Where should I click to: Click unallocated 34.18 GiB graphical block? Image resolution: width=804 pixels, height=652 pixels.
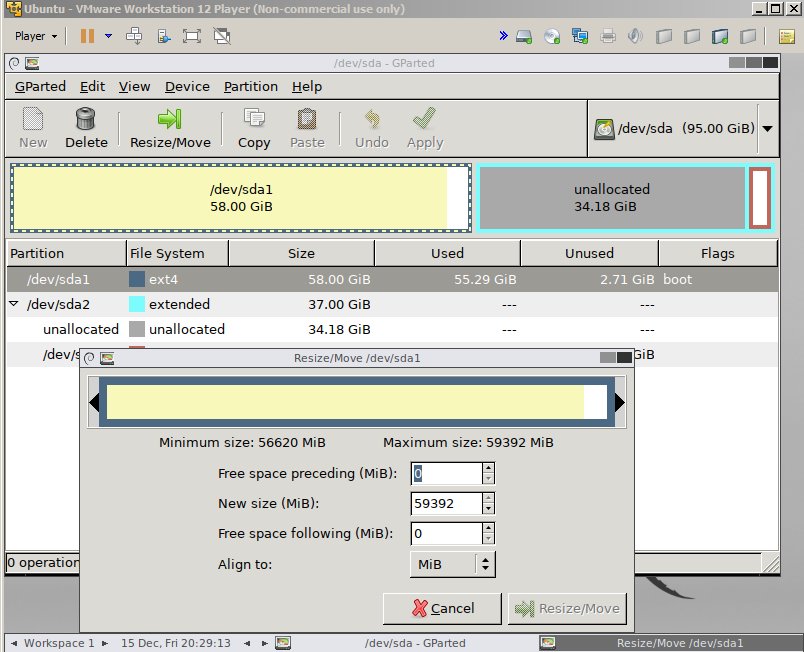pyautogui.click(x=612, y=198)
